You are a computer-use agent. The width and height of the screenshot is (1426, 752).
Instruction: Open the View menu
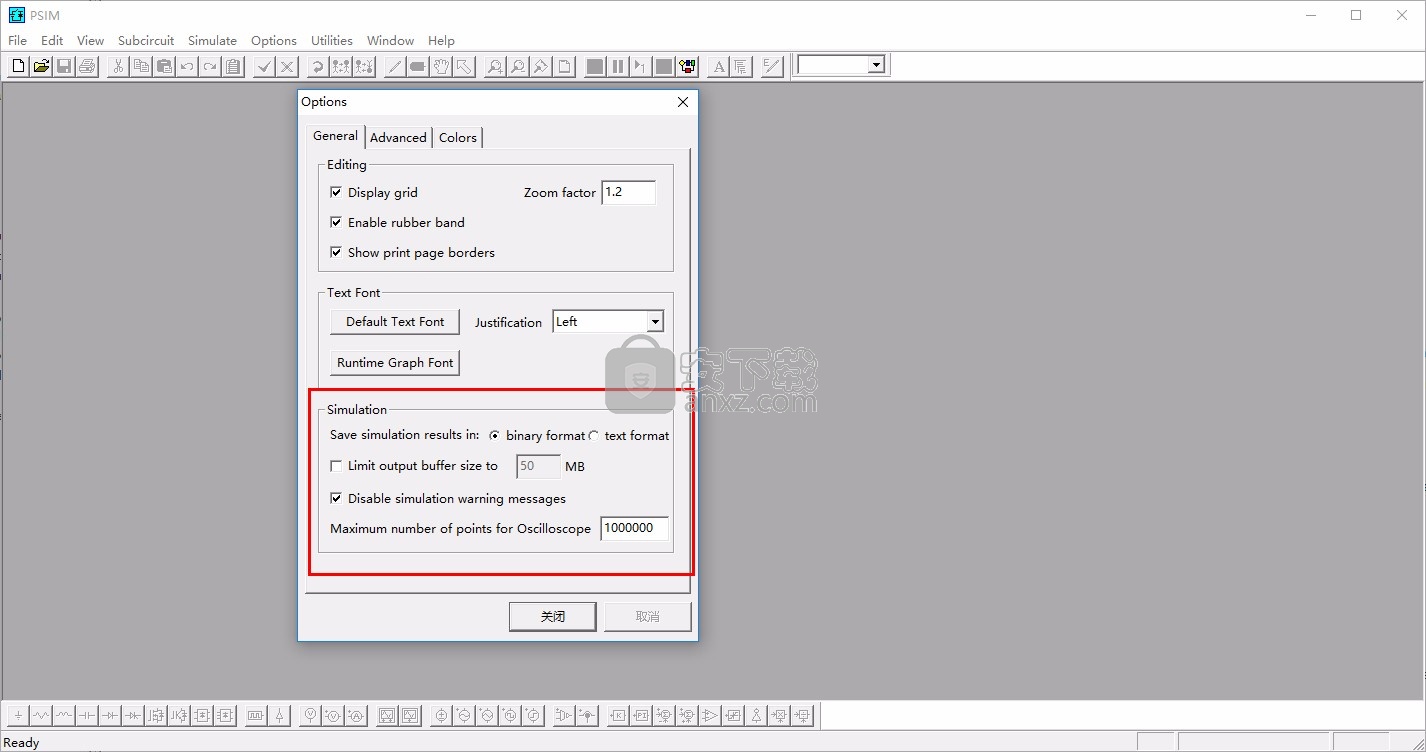tap(90, 40)
